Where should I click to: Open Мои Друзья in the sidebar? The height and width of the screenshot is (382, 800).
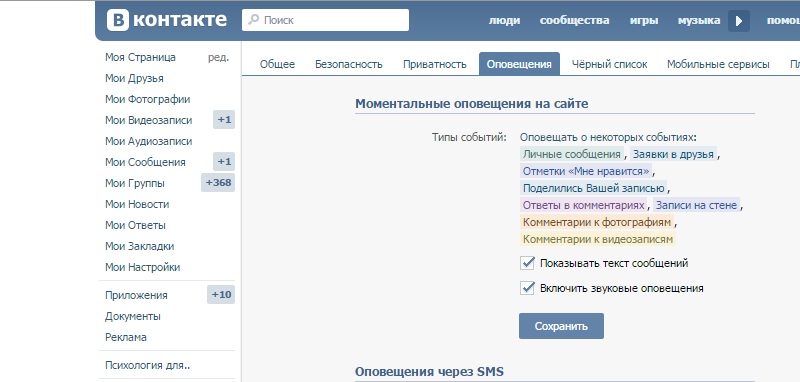pyautogui.click(x=134, y=78)
